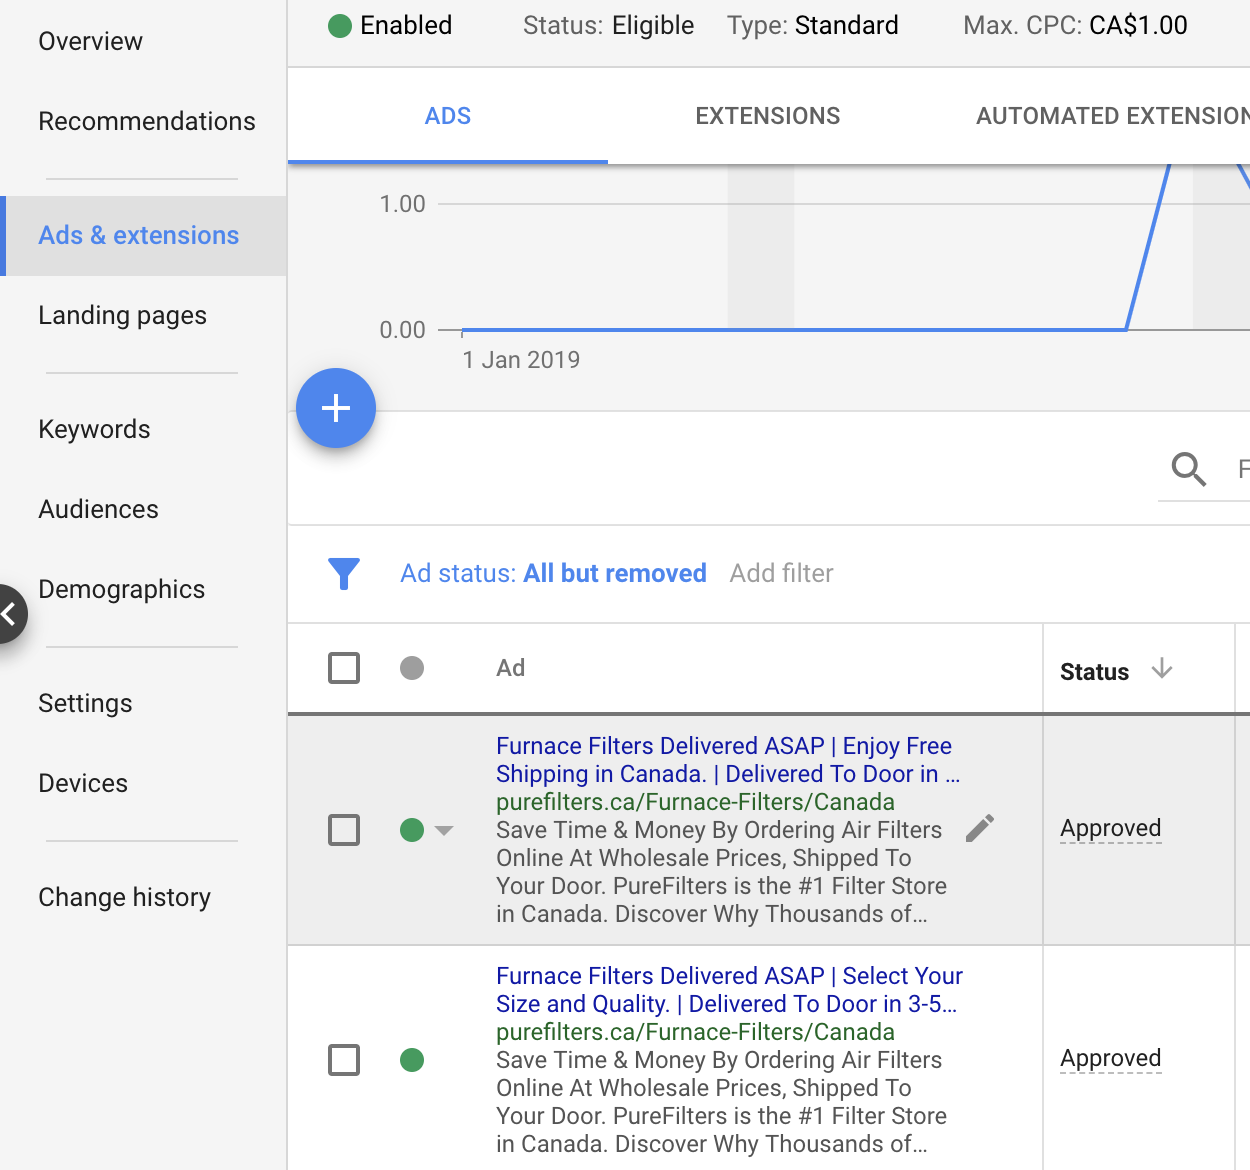1250x1170 pixels.
Task: Click the green status dot of second ad
Action: point(412,1060)
